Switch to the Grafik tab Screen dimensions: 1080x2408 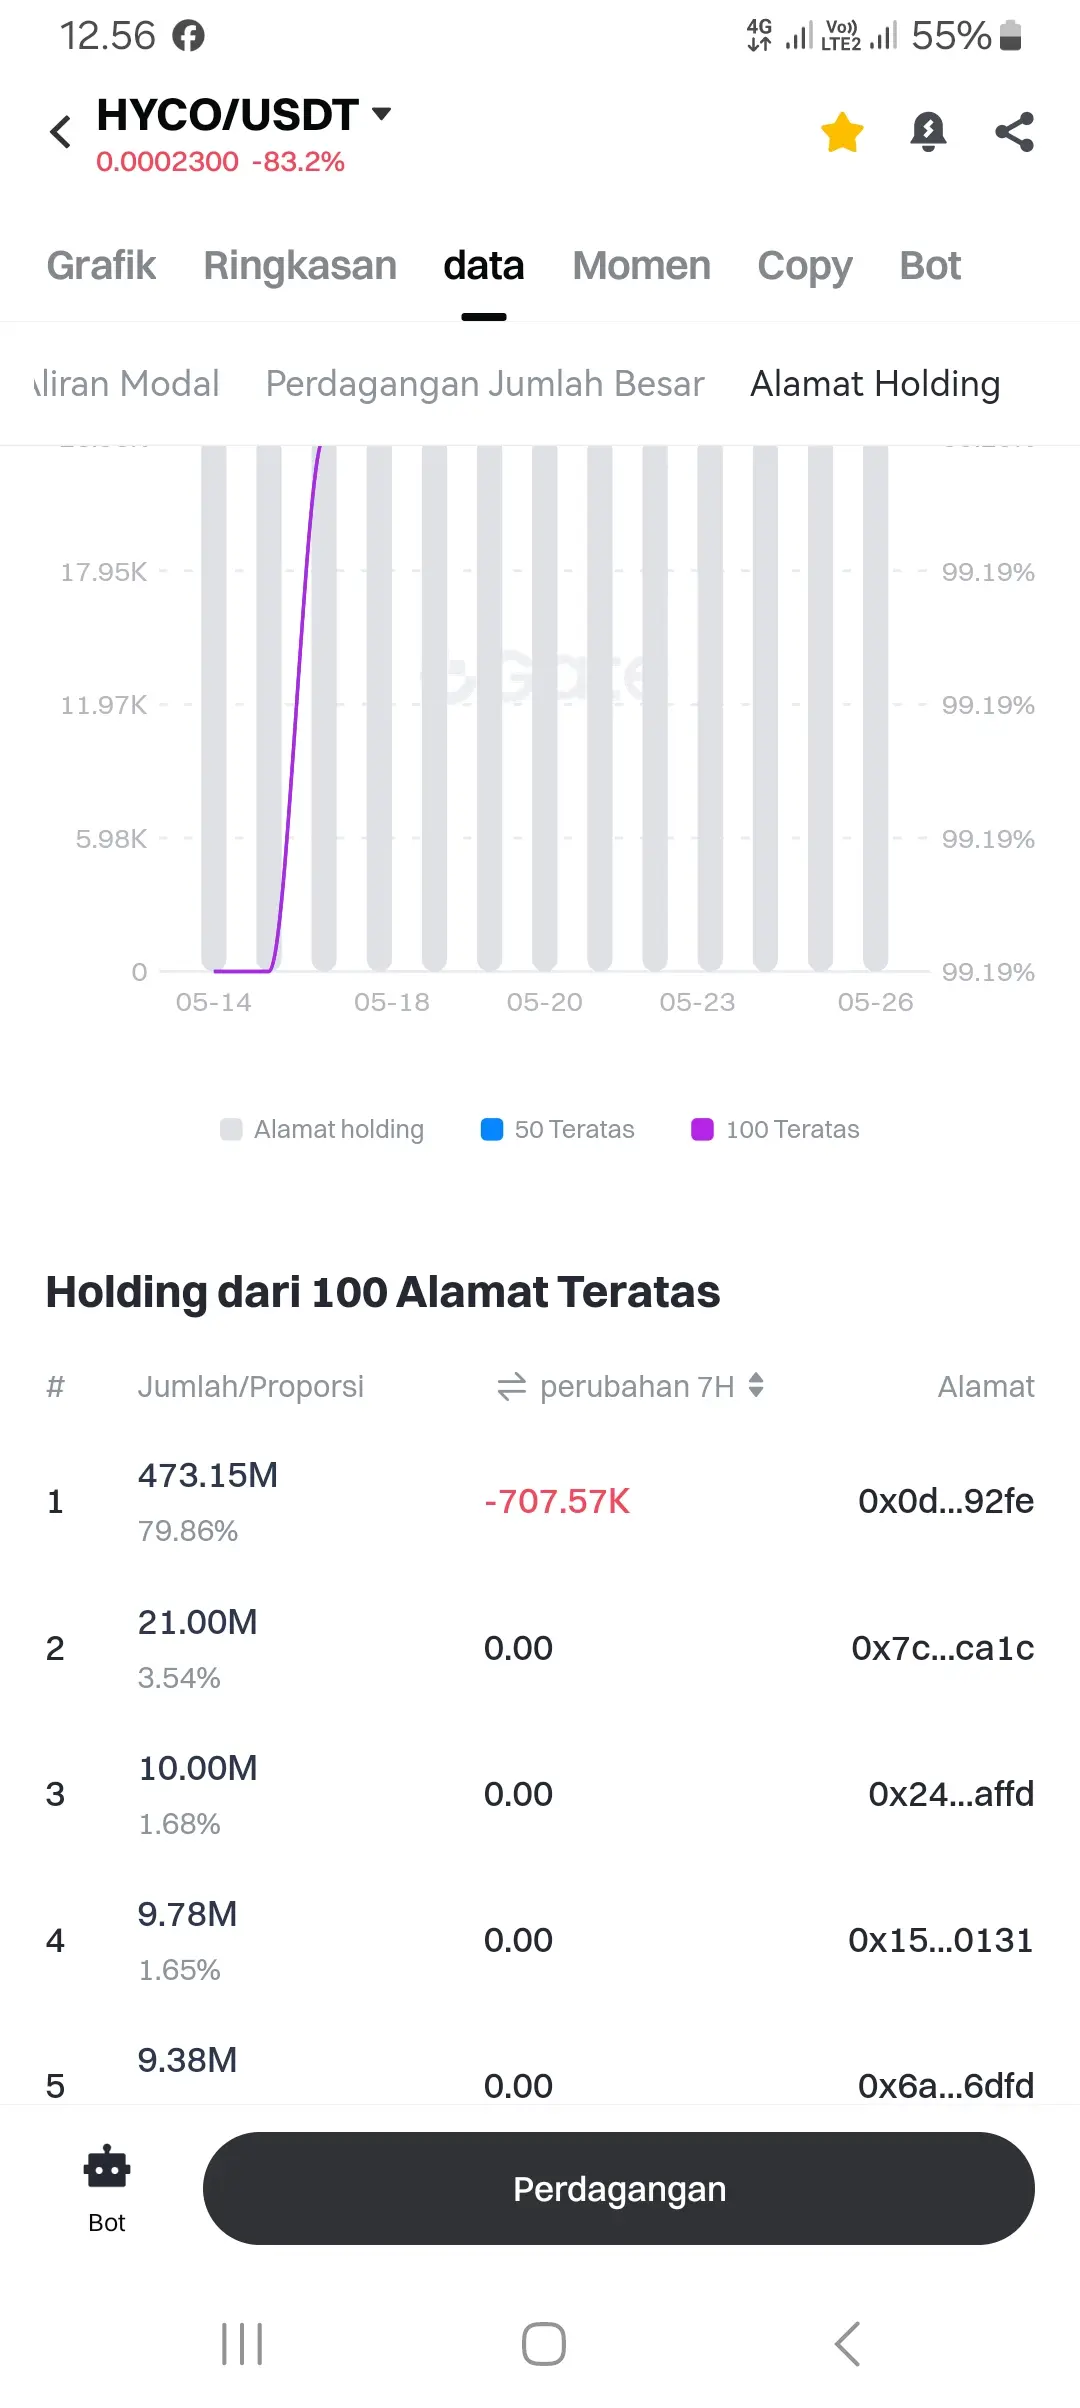pos(101,266)
